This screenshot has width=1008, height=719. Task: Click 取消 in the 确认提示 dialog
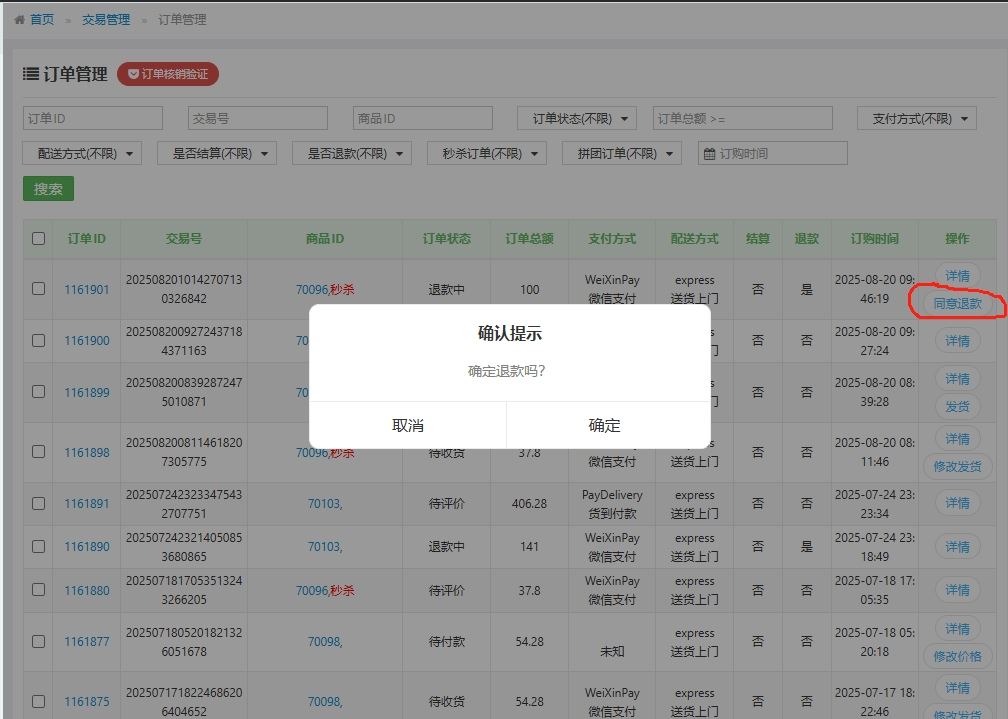click(x=408, y=425)
